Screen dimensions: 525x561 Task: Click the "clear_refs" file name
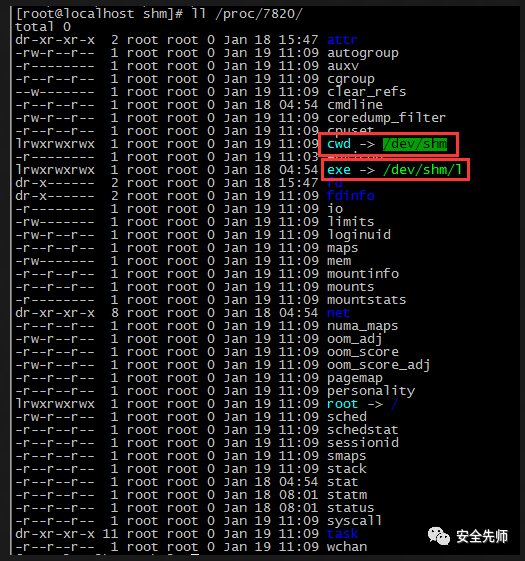(x=366, y=92)
